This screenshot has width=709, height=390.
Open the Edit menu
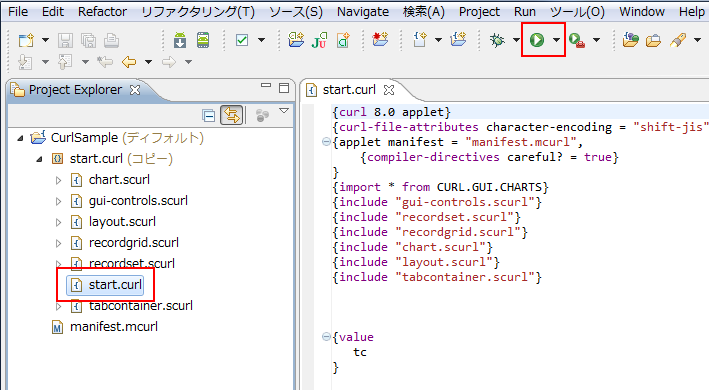[x=53, y=12]
